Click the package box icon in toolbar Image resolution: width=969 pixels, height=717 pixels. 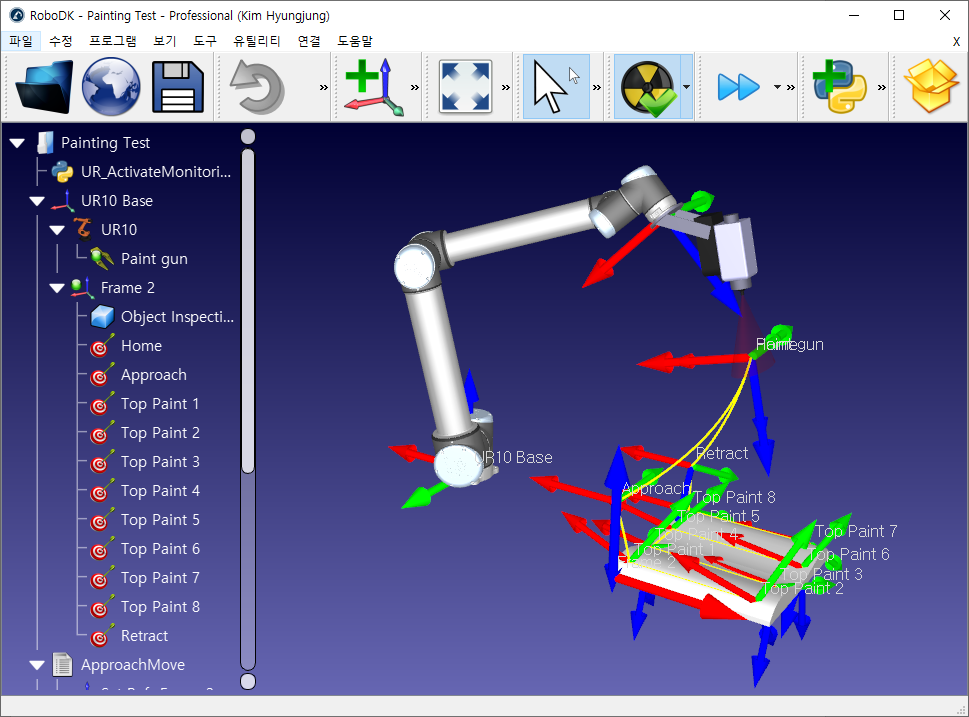tap(931, 87)
